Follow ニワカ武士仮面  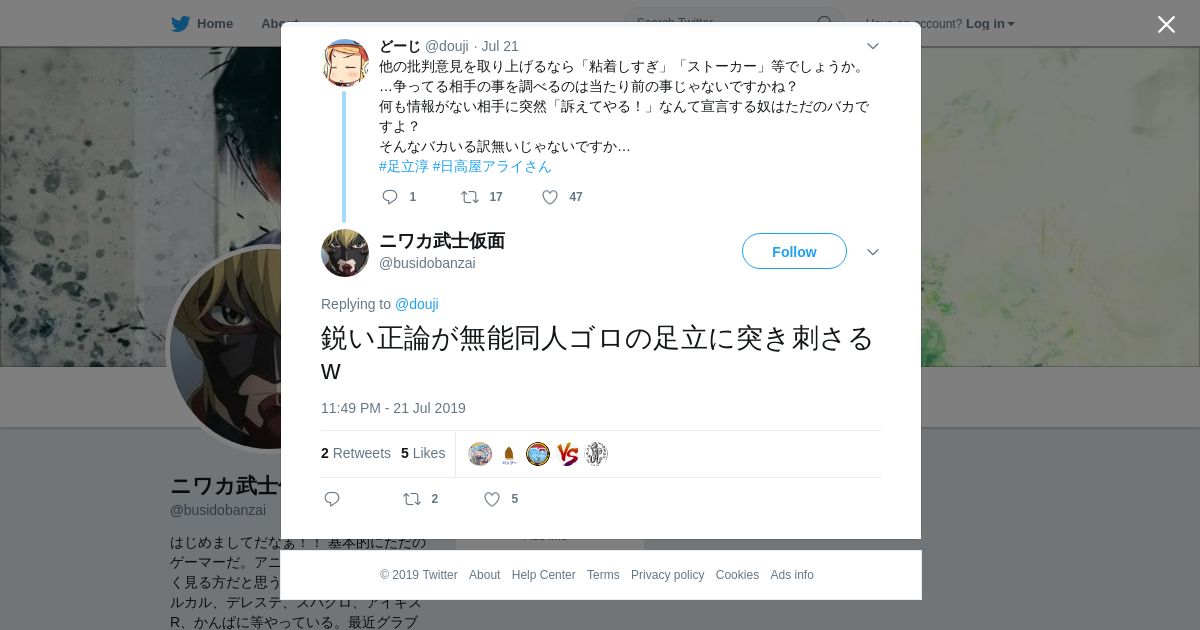794,251
